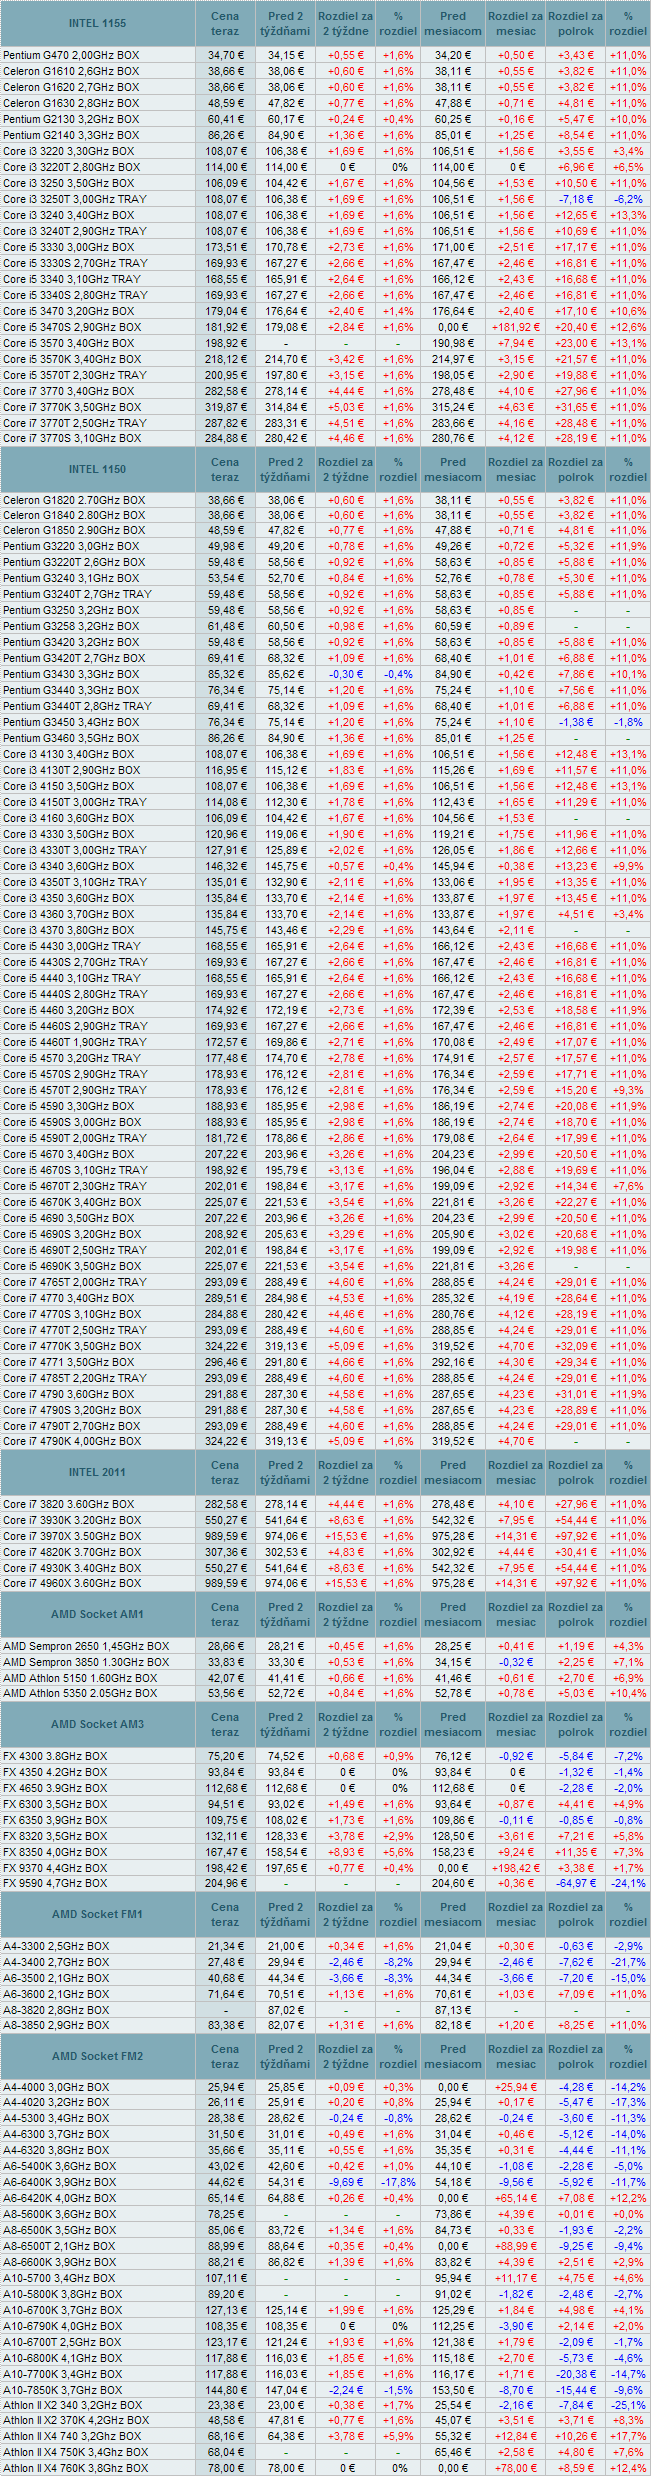The height and width of the screenshot is (2476, 651).
Task: Select A4-3300 2,5GHz BOX product name
Action: click(x=57, y=1946)
